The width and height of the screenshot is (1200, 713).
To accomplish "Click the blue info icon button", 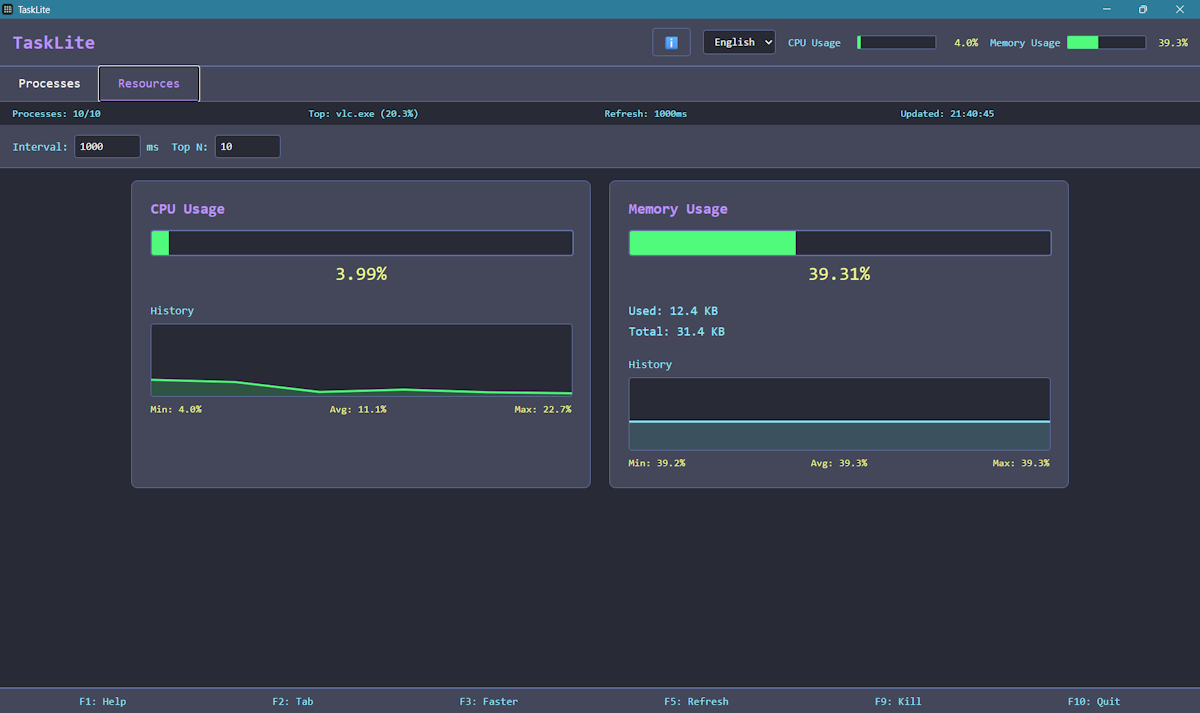I will [x=671, y=42].
